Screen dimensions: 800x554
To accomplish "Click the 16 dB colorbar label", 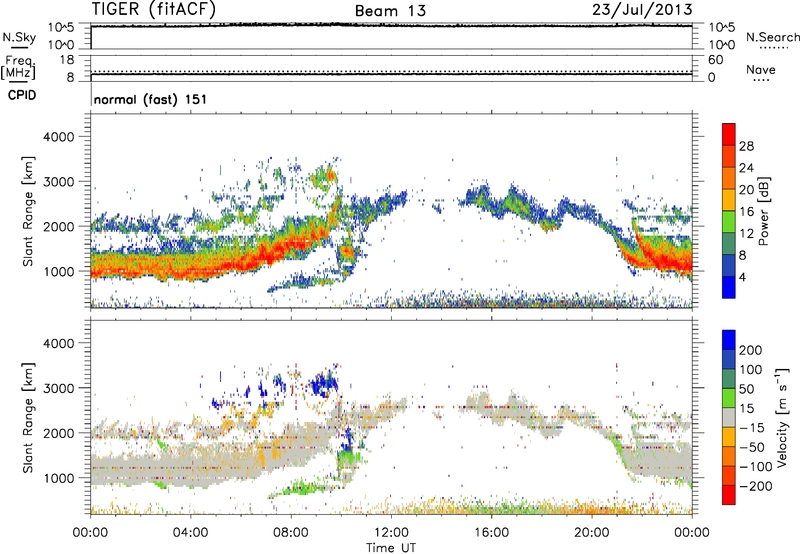I will click(x=746, y=212).
